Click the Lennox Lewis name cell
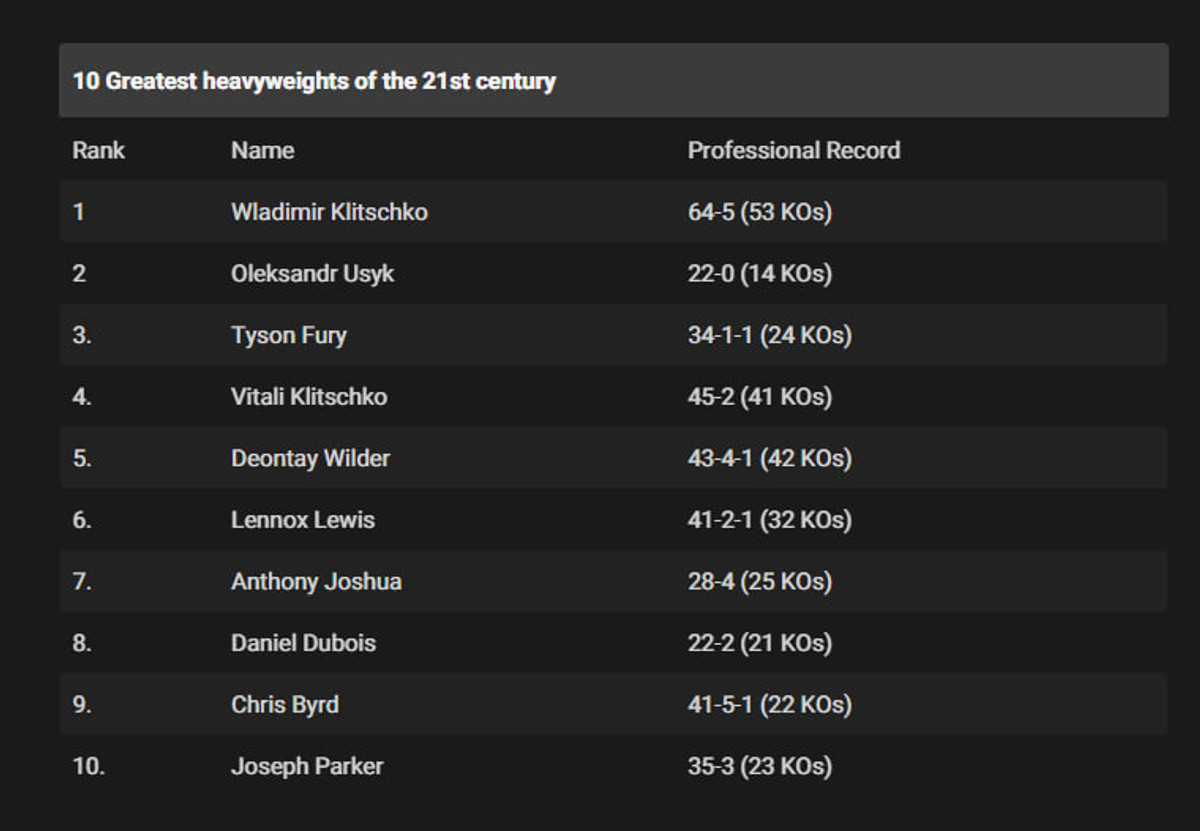 coord(302,520)
